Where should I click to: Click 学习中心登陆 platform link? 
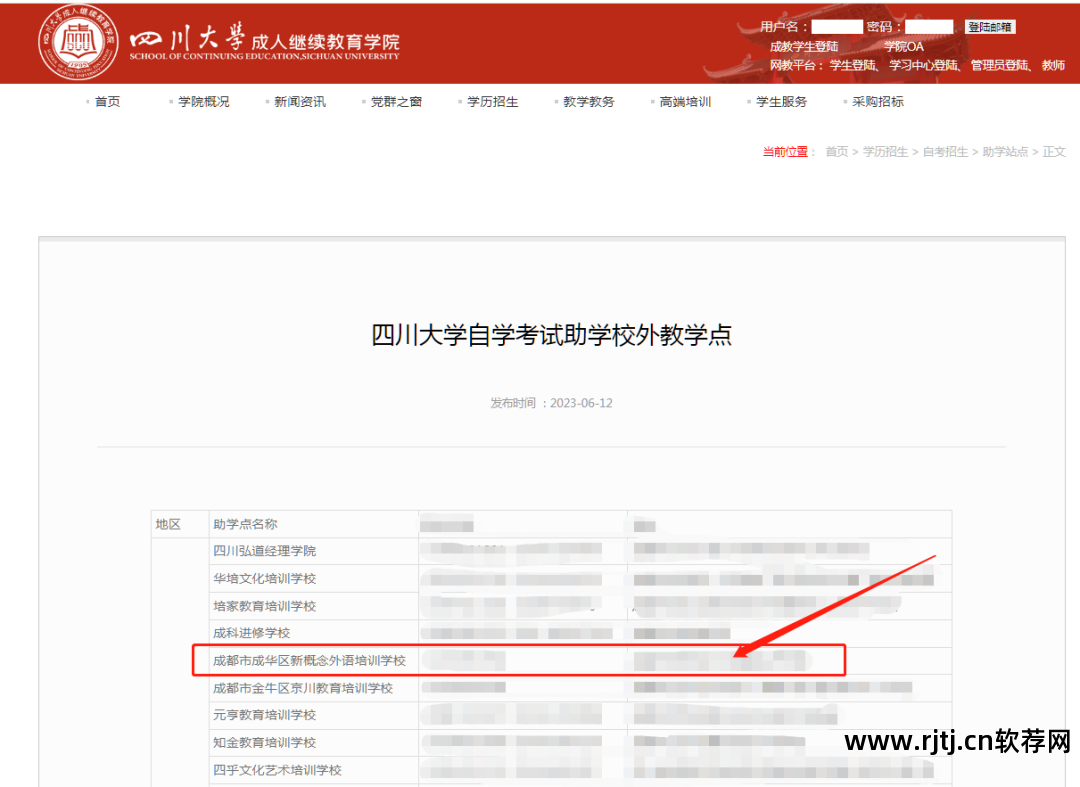[927, 64]
